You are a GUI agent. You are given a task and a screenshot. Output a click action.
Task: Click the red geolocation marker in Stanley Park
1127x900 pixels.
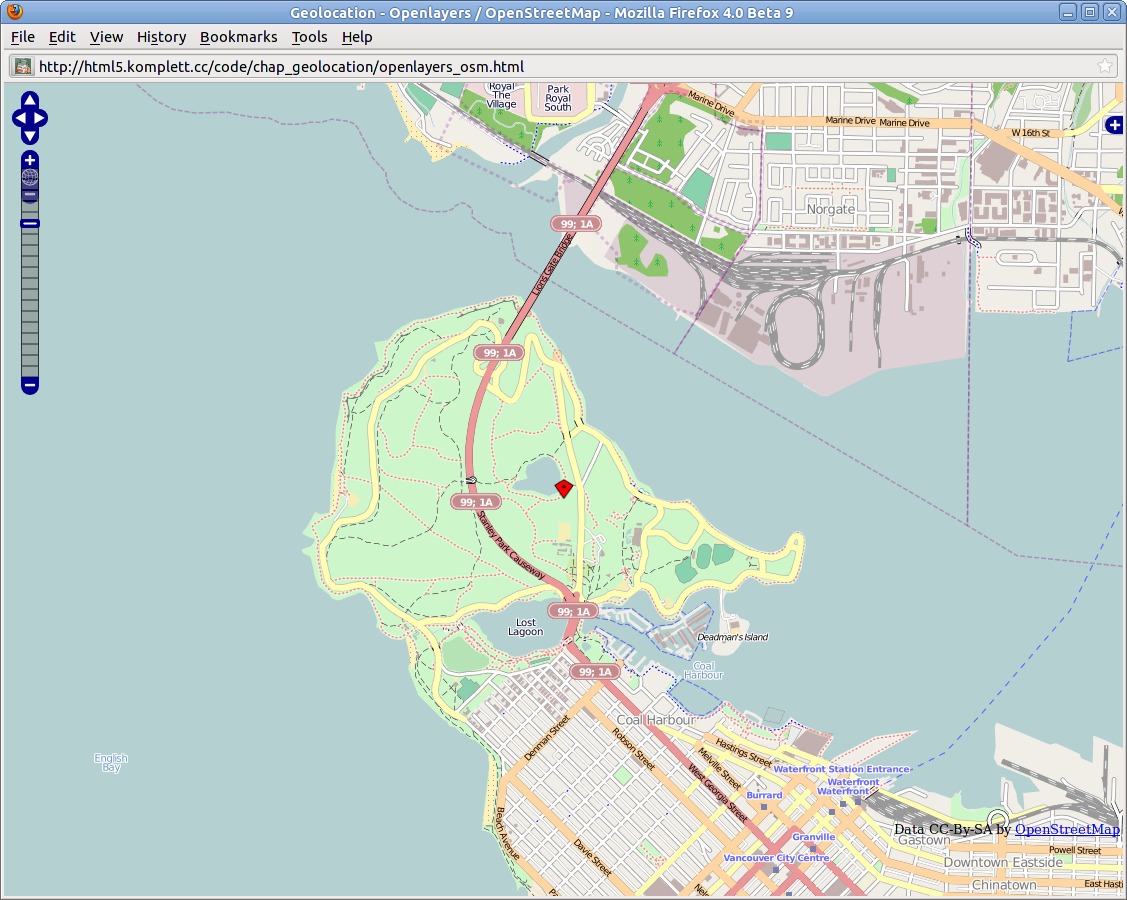click(x=563, y=488)
